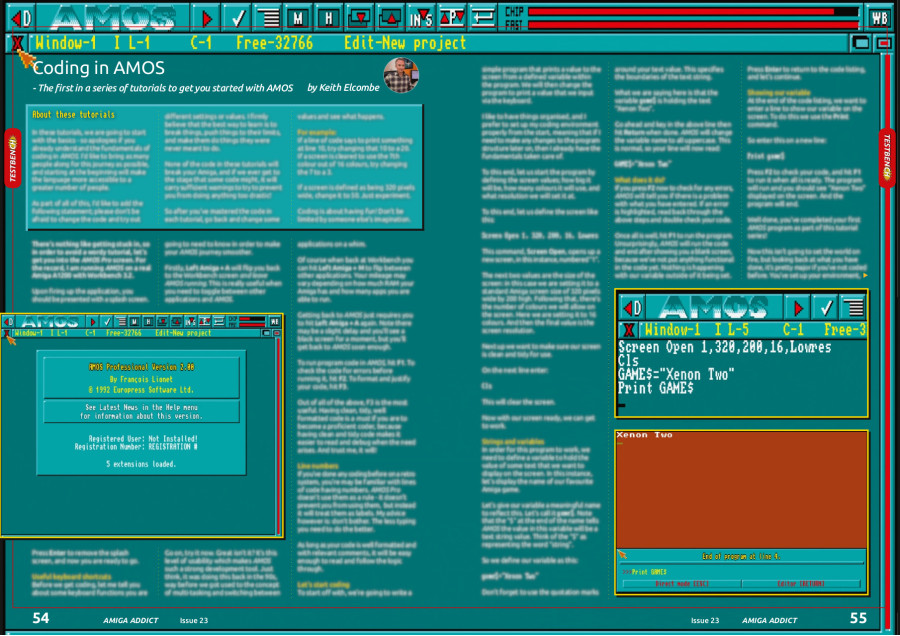Click 'AMIGA ADDICT' footer on the left page

(x=130, y=621)
